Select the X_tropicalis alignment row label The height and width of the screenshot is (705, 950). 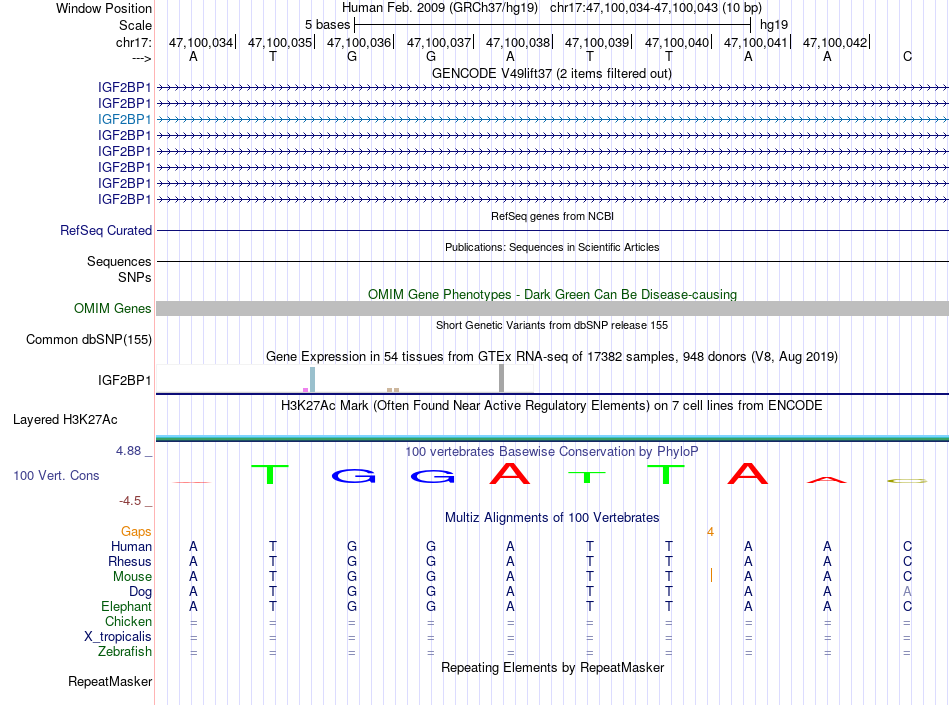tap(118, 637)
